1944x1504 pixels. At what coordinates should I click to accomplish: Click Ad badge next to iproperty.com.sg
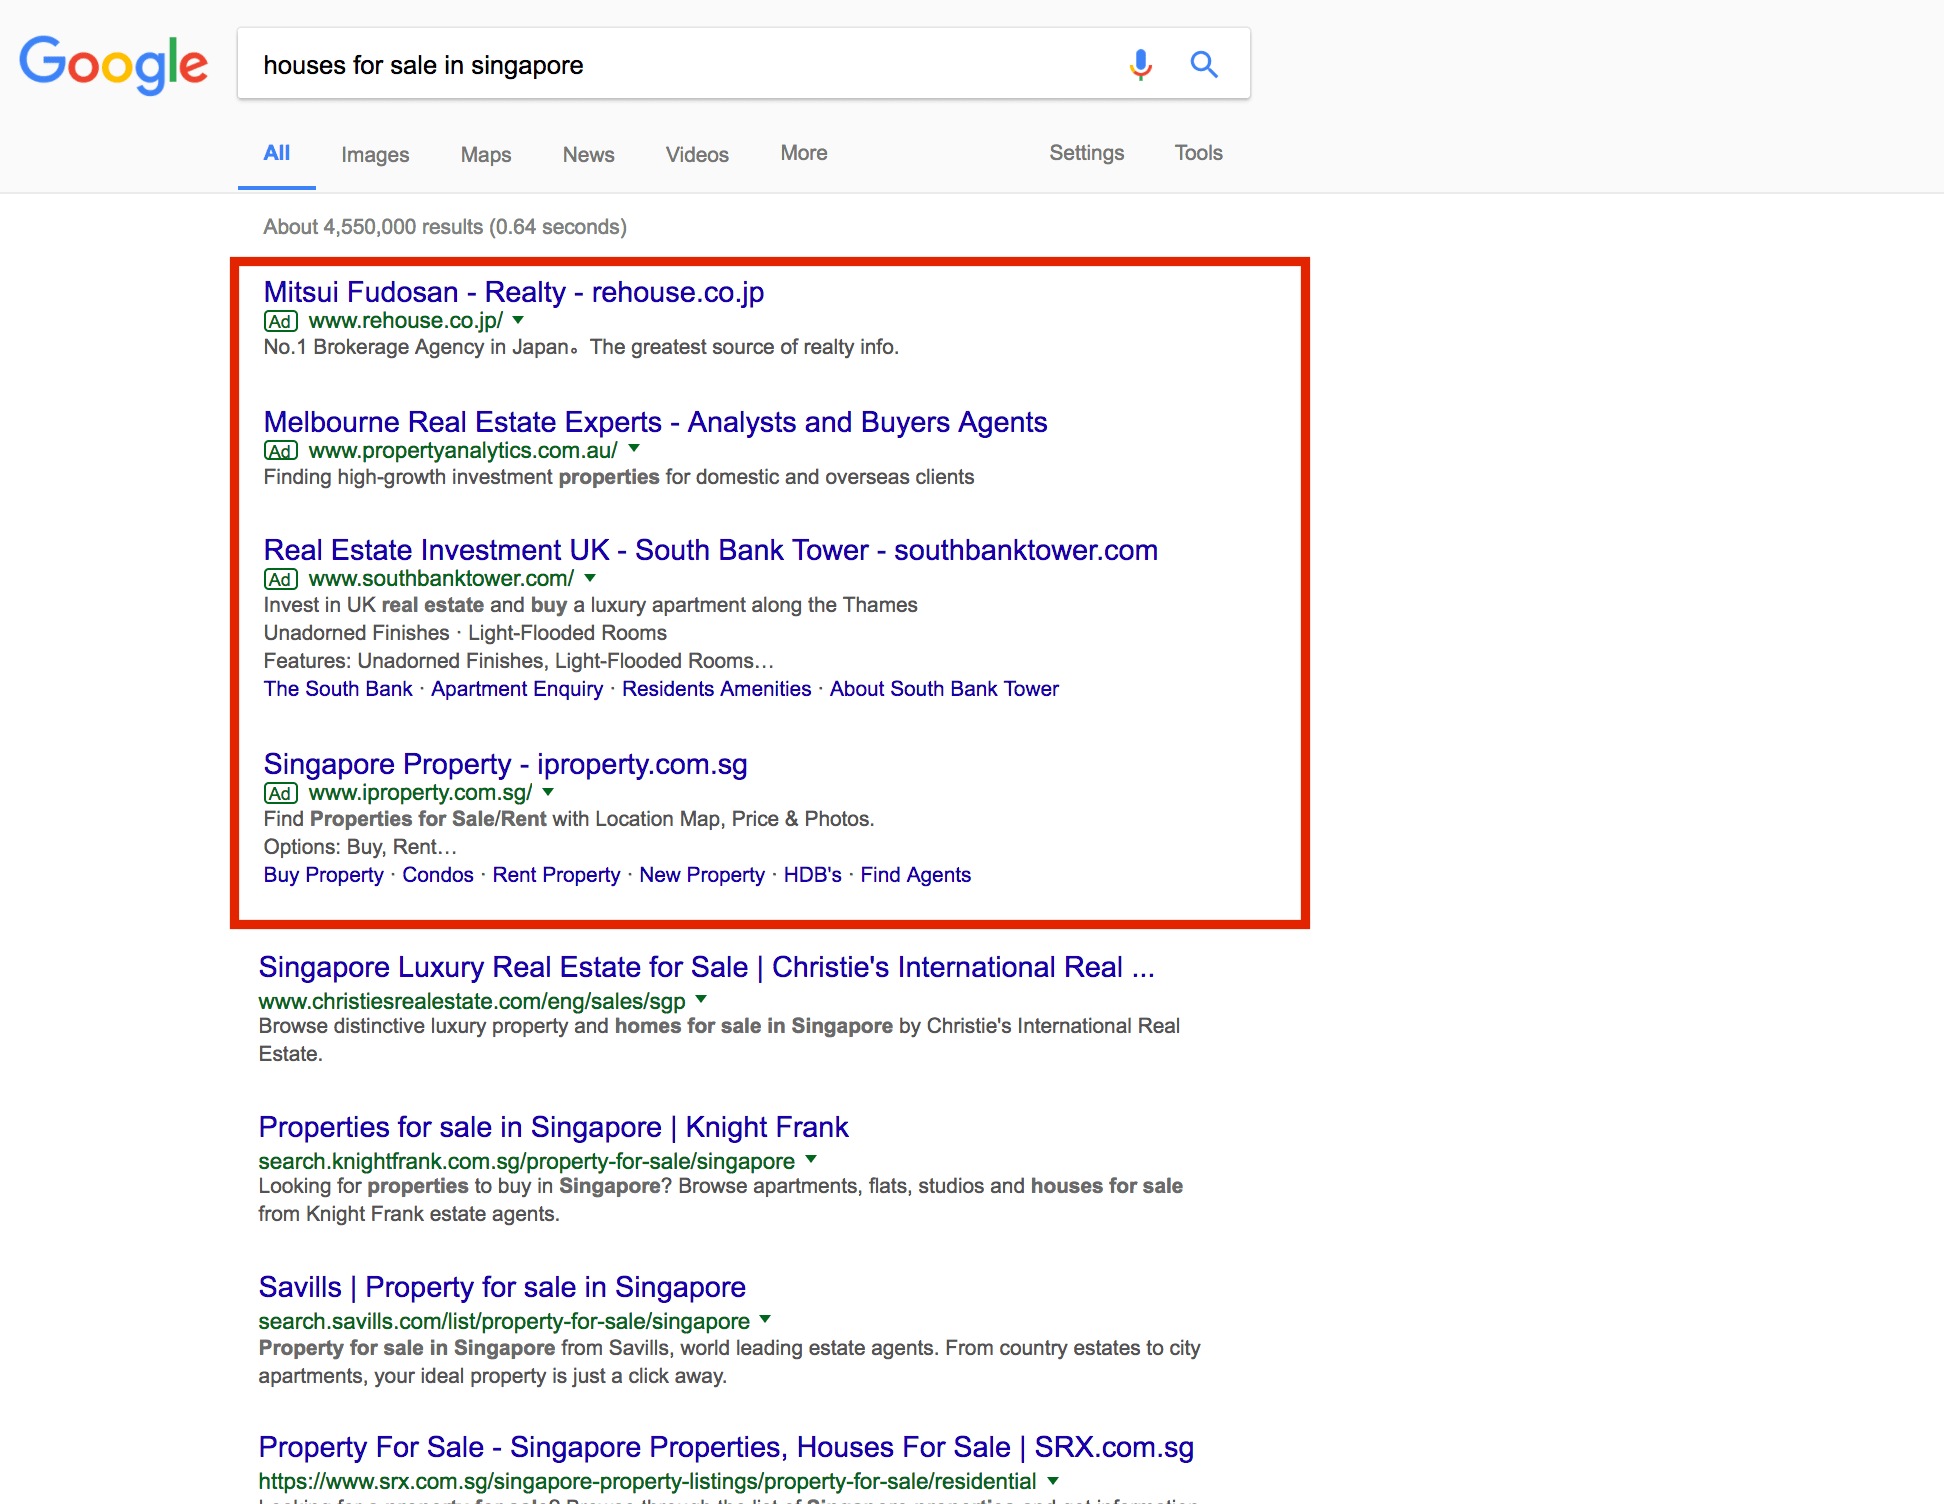click(280, 793)
